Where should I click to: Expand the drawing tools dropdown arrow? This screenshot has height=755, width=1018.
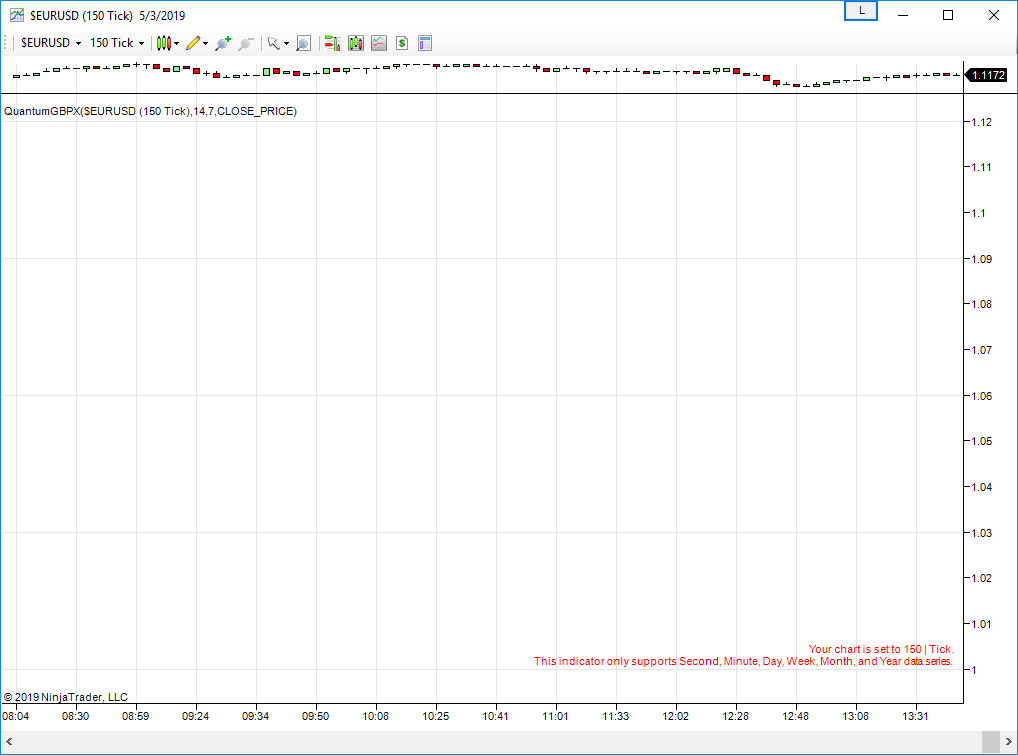coord(205,43)
